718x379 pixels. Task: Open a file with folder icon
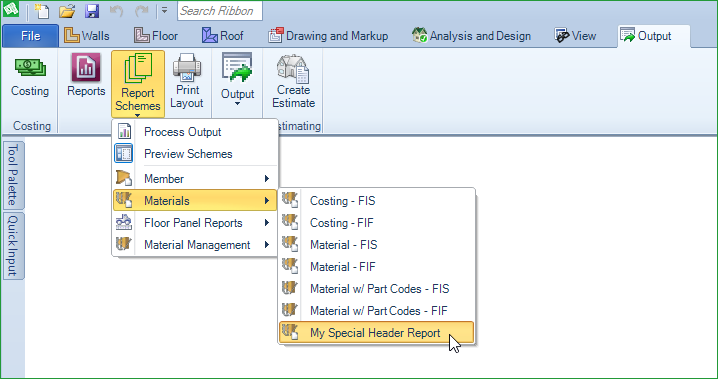click(67, 11)
